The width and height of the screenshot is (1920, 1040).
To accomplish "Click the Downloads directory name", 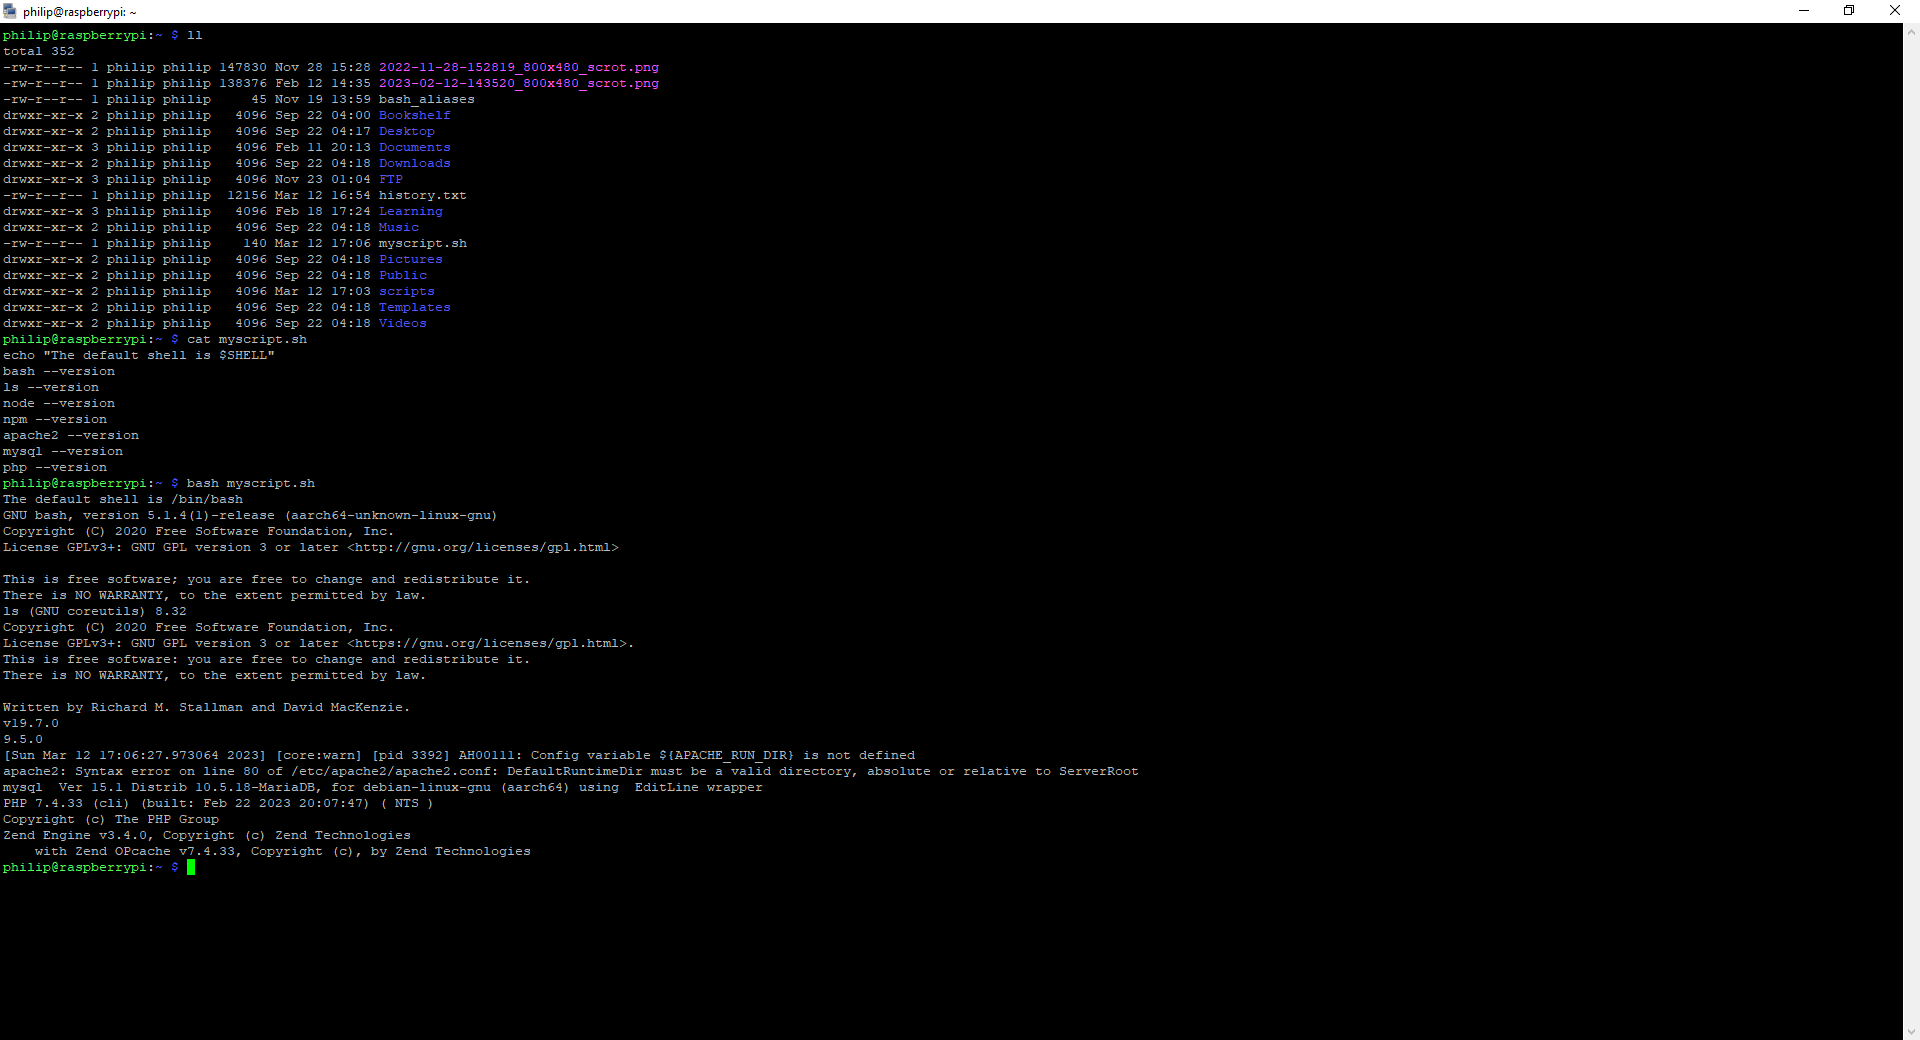I will coord(414,163).
